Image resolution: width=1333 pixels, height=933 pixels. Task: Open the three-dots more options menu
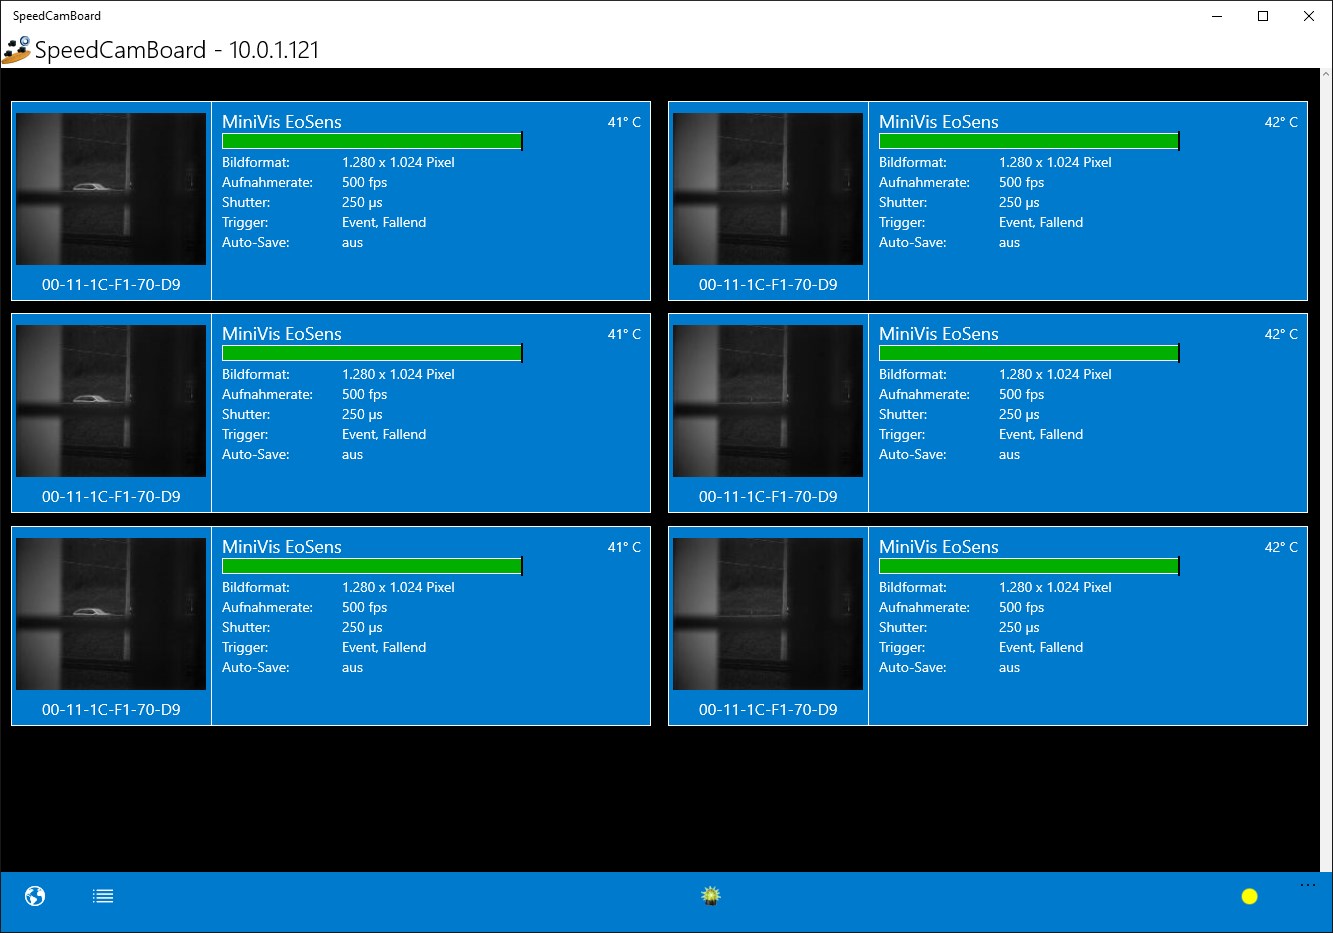pos(1308,885)
